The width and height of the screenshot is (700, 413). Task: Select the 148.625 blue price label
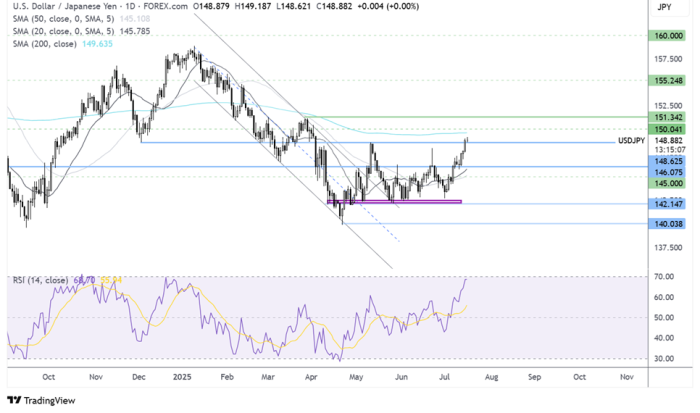[667, 160]
